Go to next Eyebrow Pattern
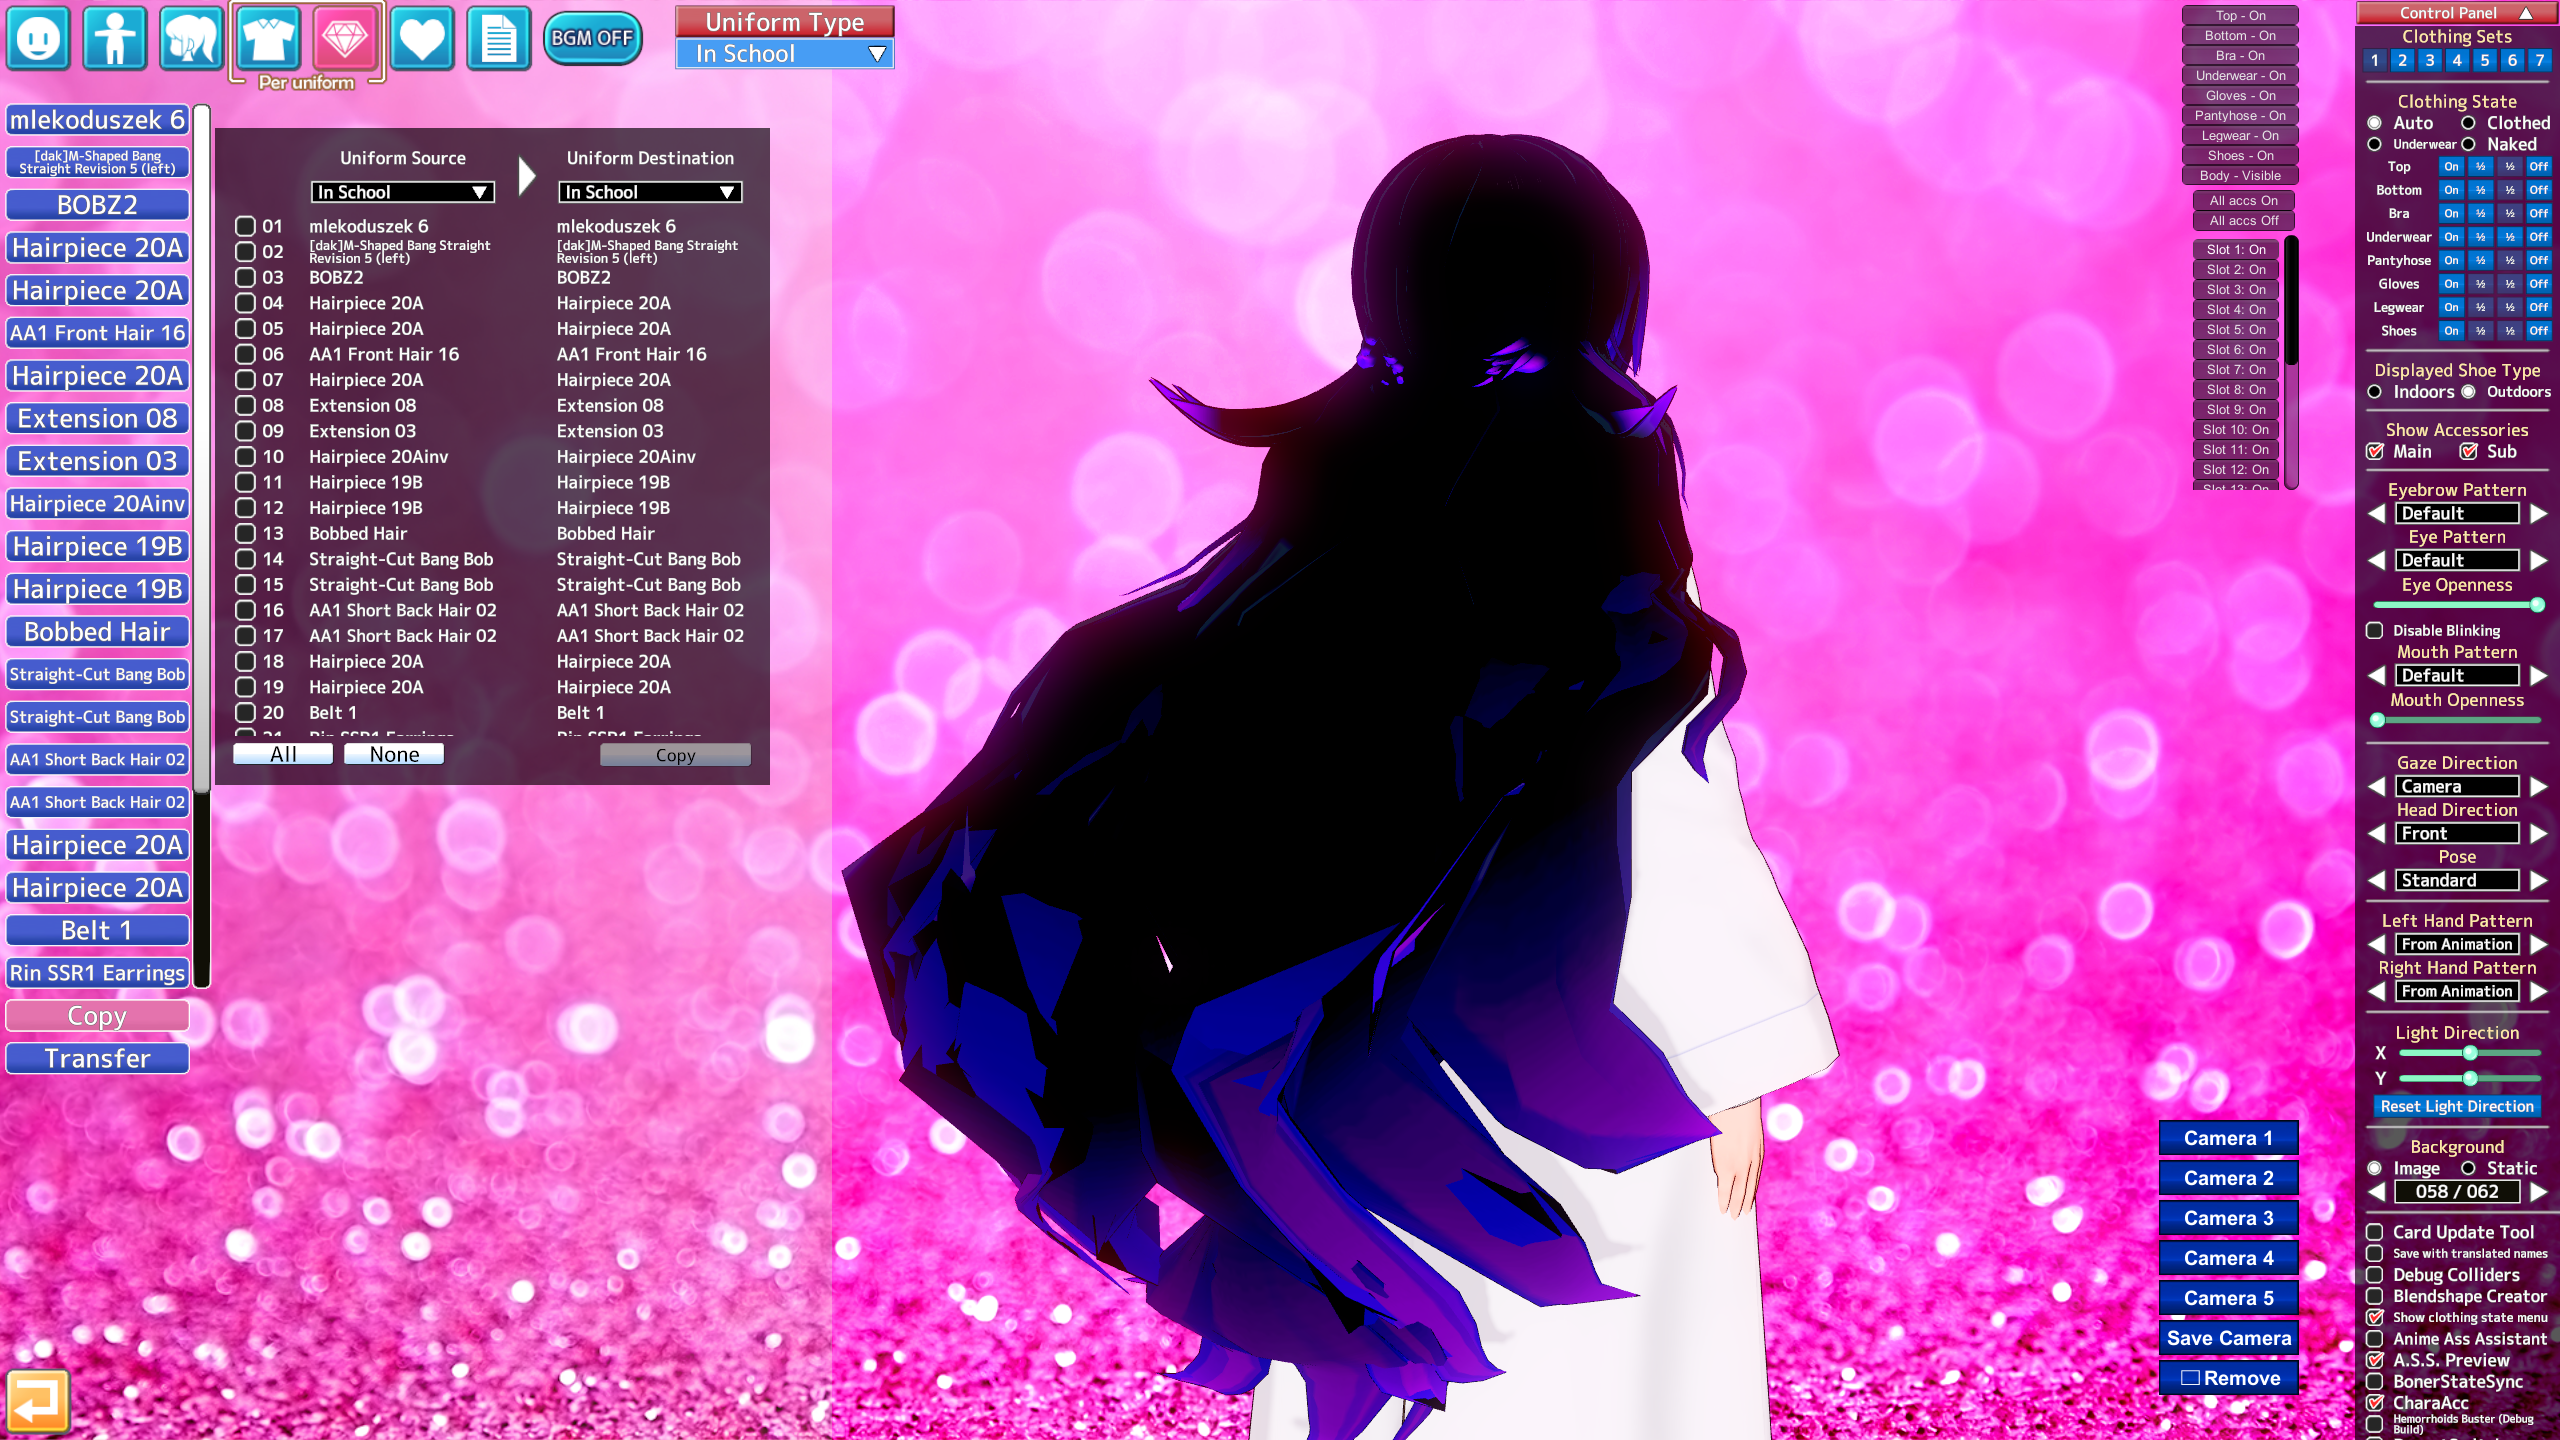 pyautogui.click(x=2538, y=513)
